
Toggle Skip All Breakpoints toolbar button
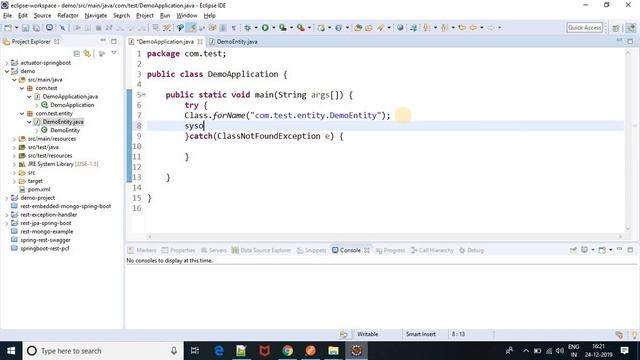click(62, 28)
